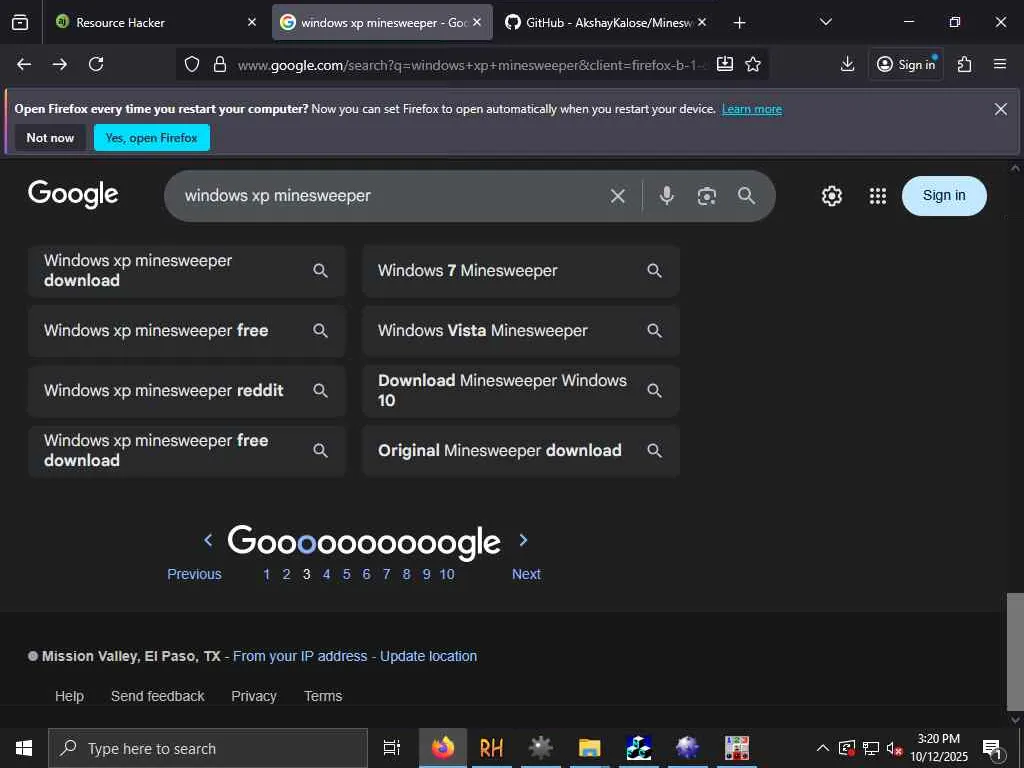Bookmark this page with the star icon
Screen dimensions: 1024x768
[753, 64]
